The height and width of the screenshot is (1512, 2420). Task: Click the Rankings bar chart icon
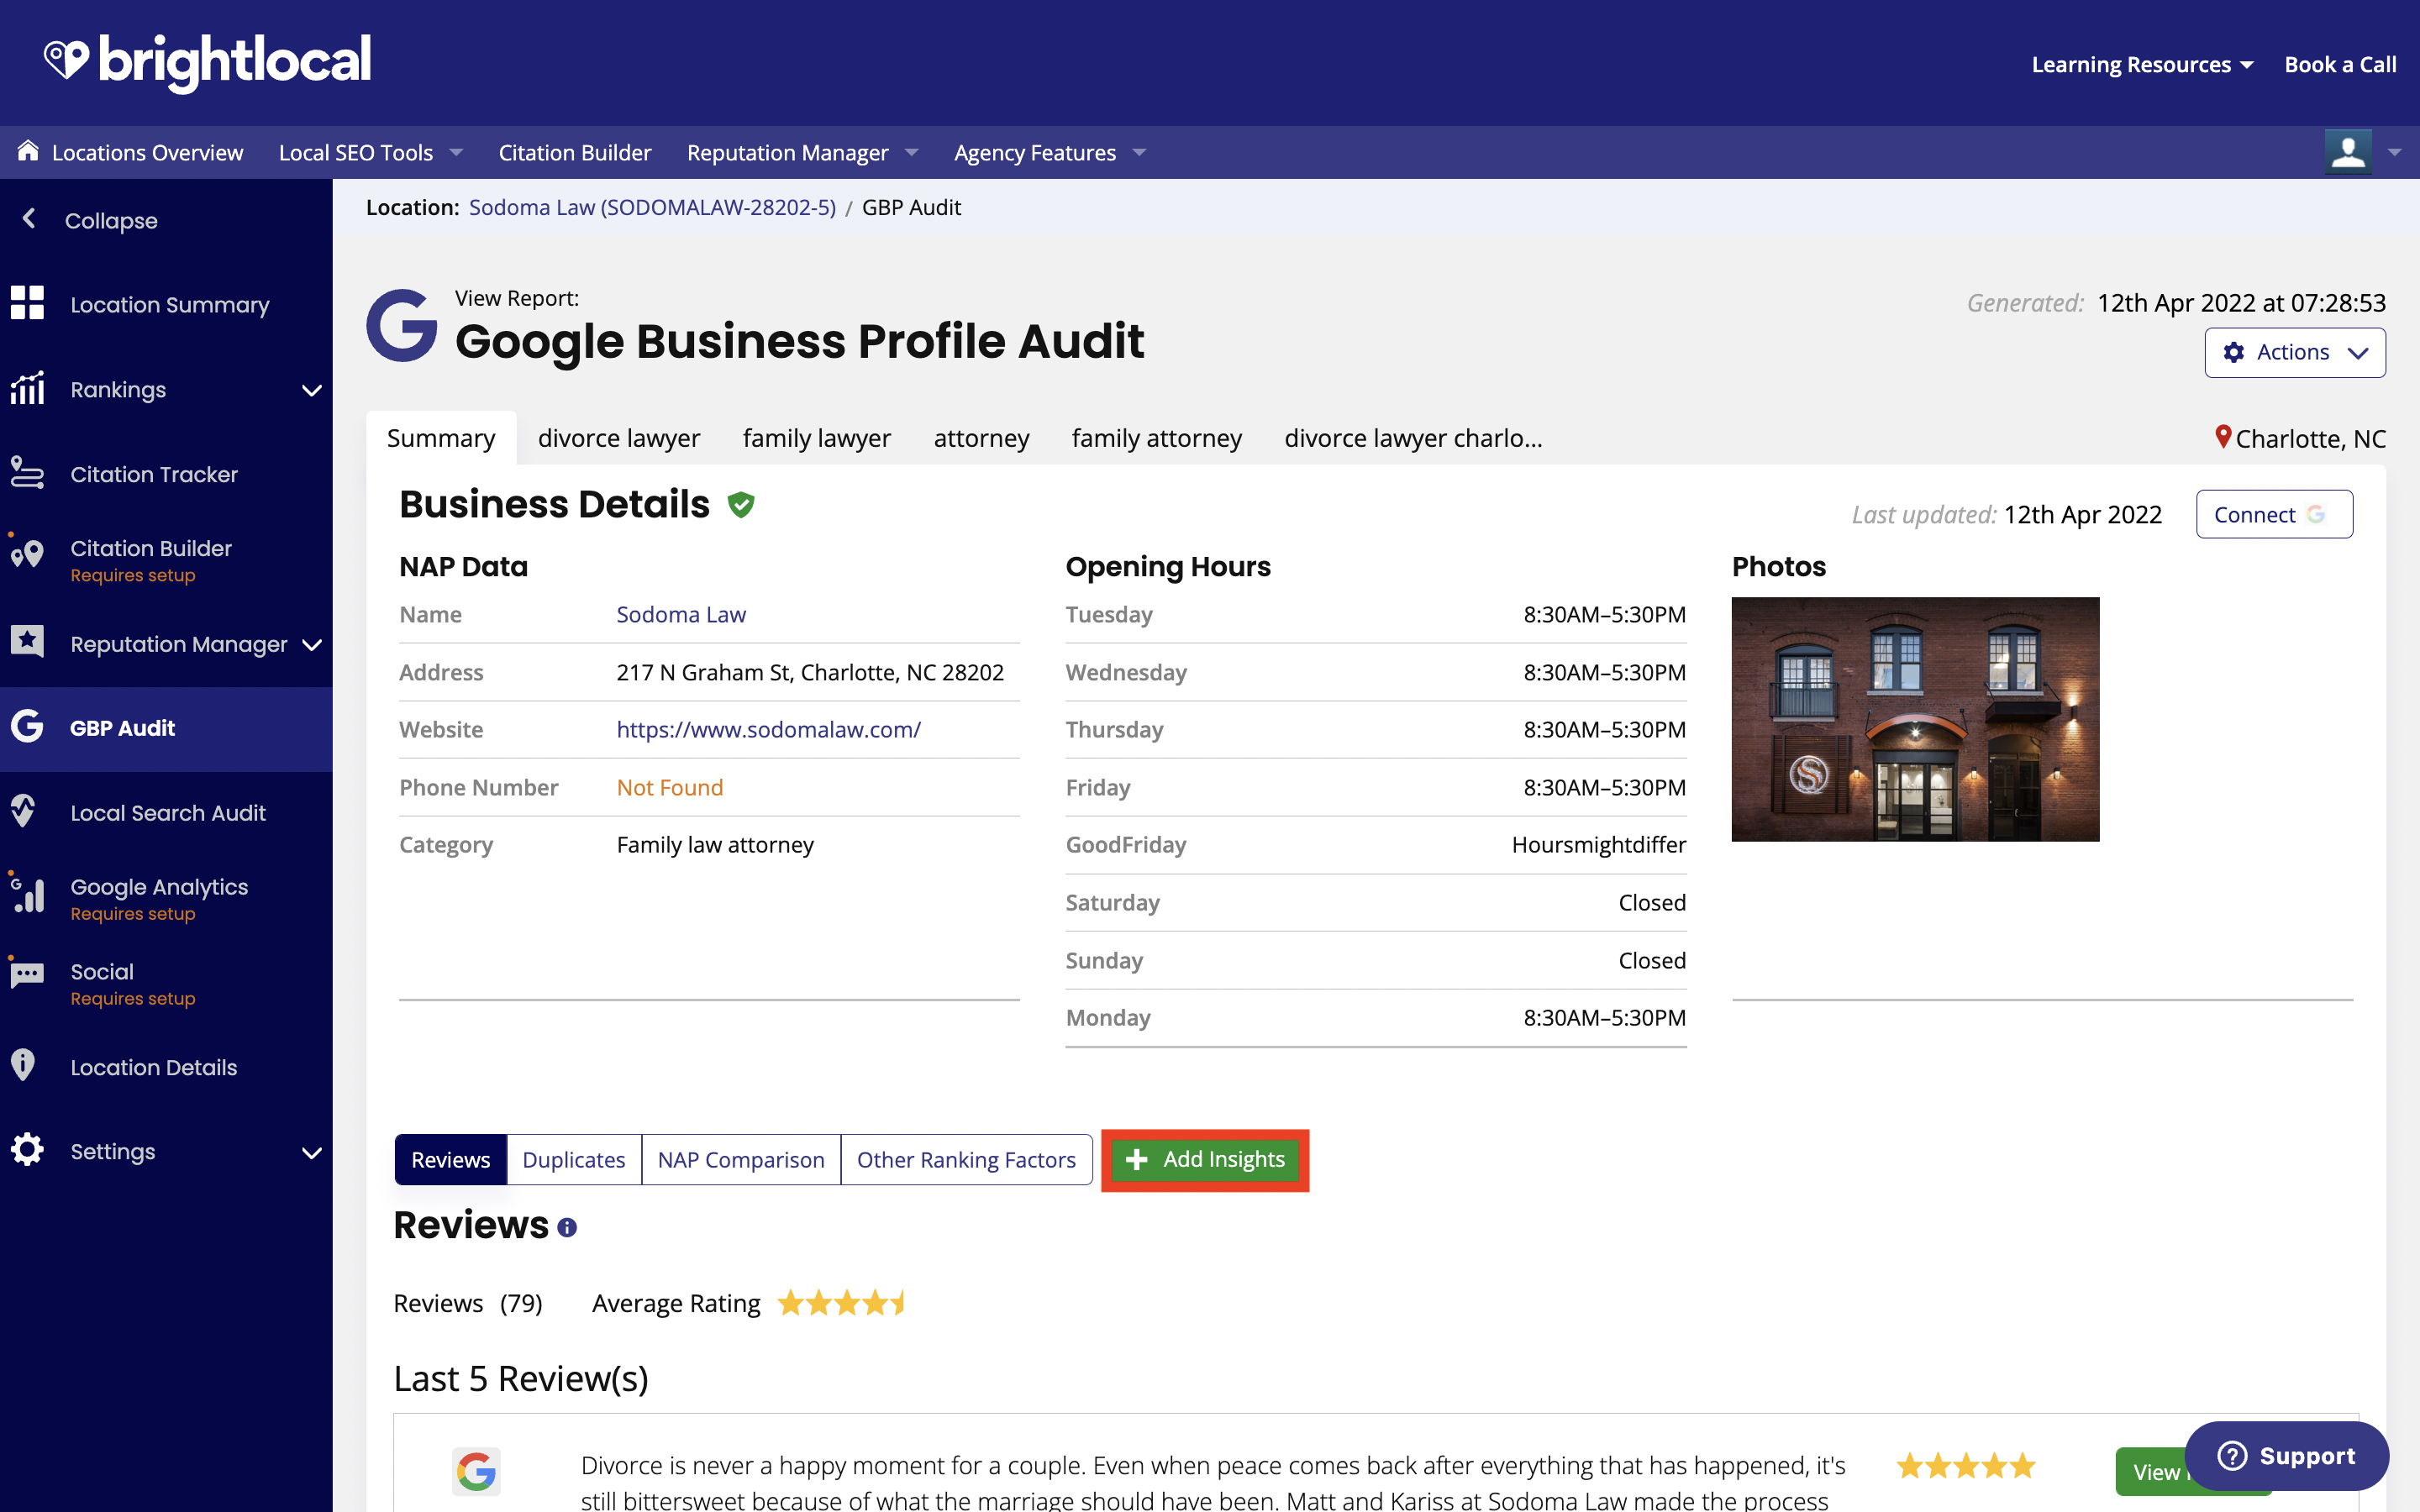(28, 388)
